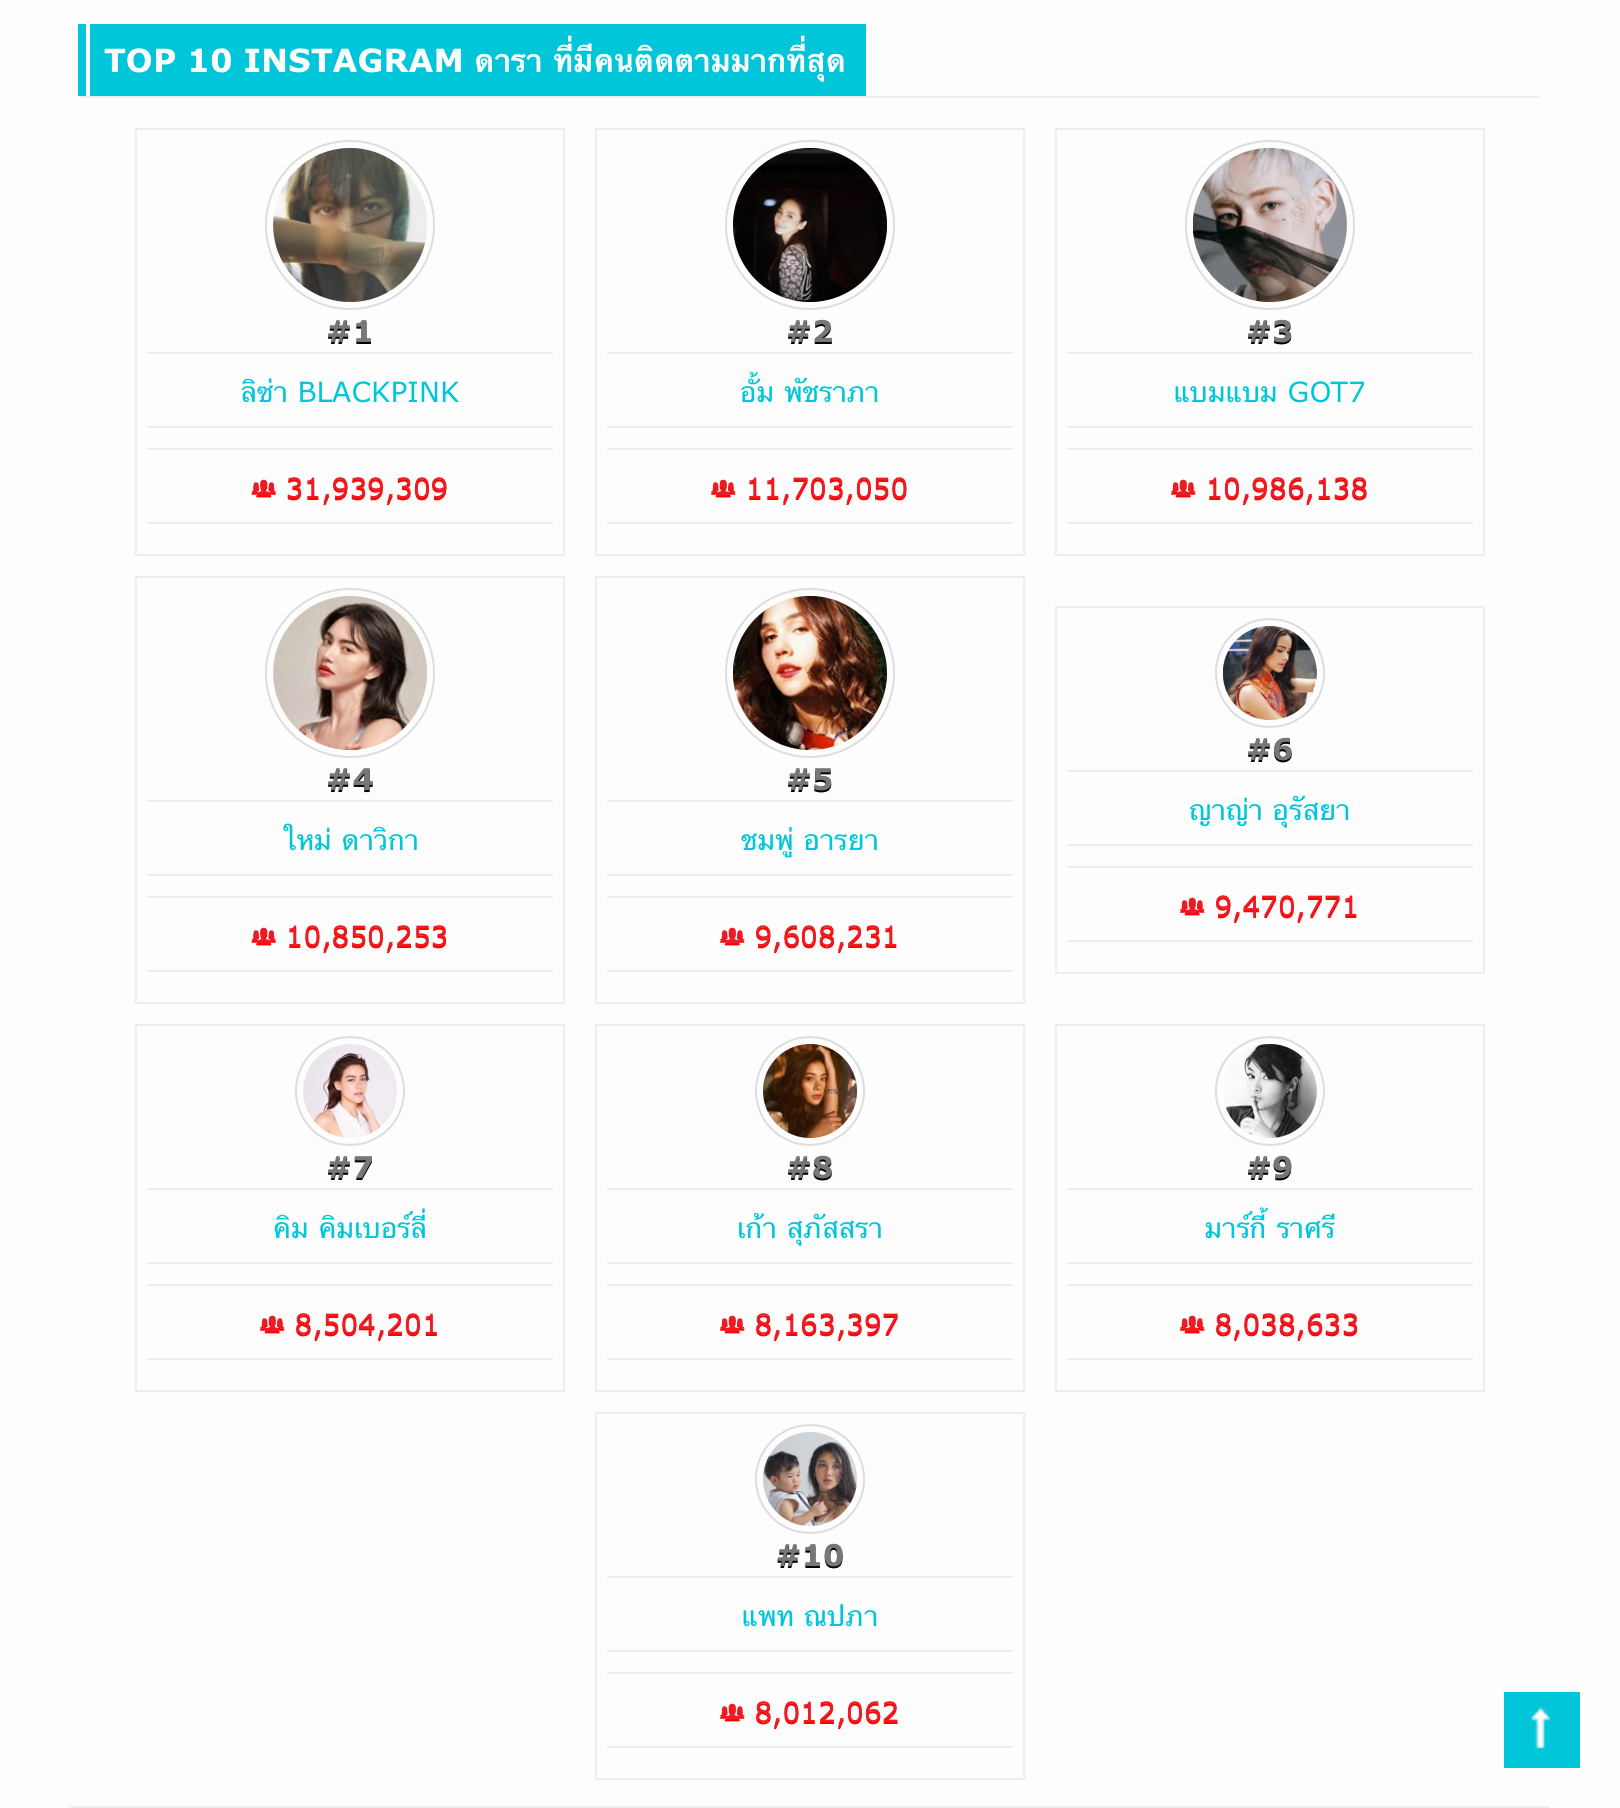Click followers icon beside 9,608,231
This screenshot has width=1620, height=1808.
[x=732, y=937]
